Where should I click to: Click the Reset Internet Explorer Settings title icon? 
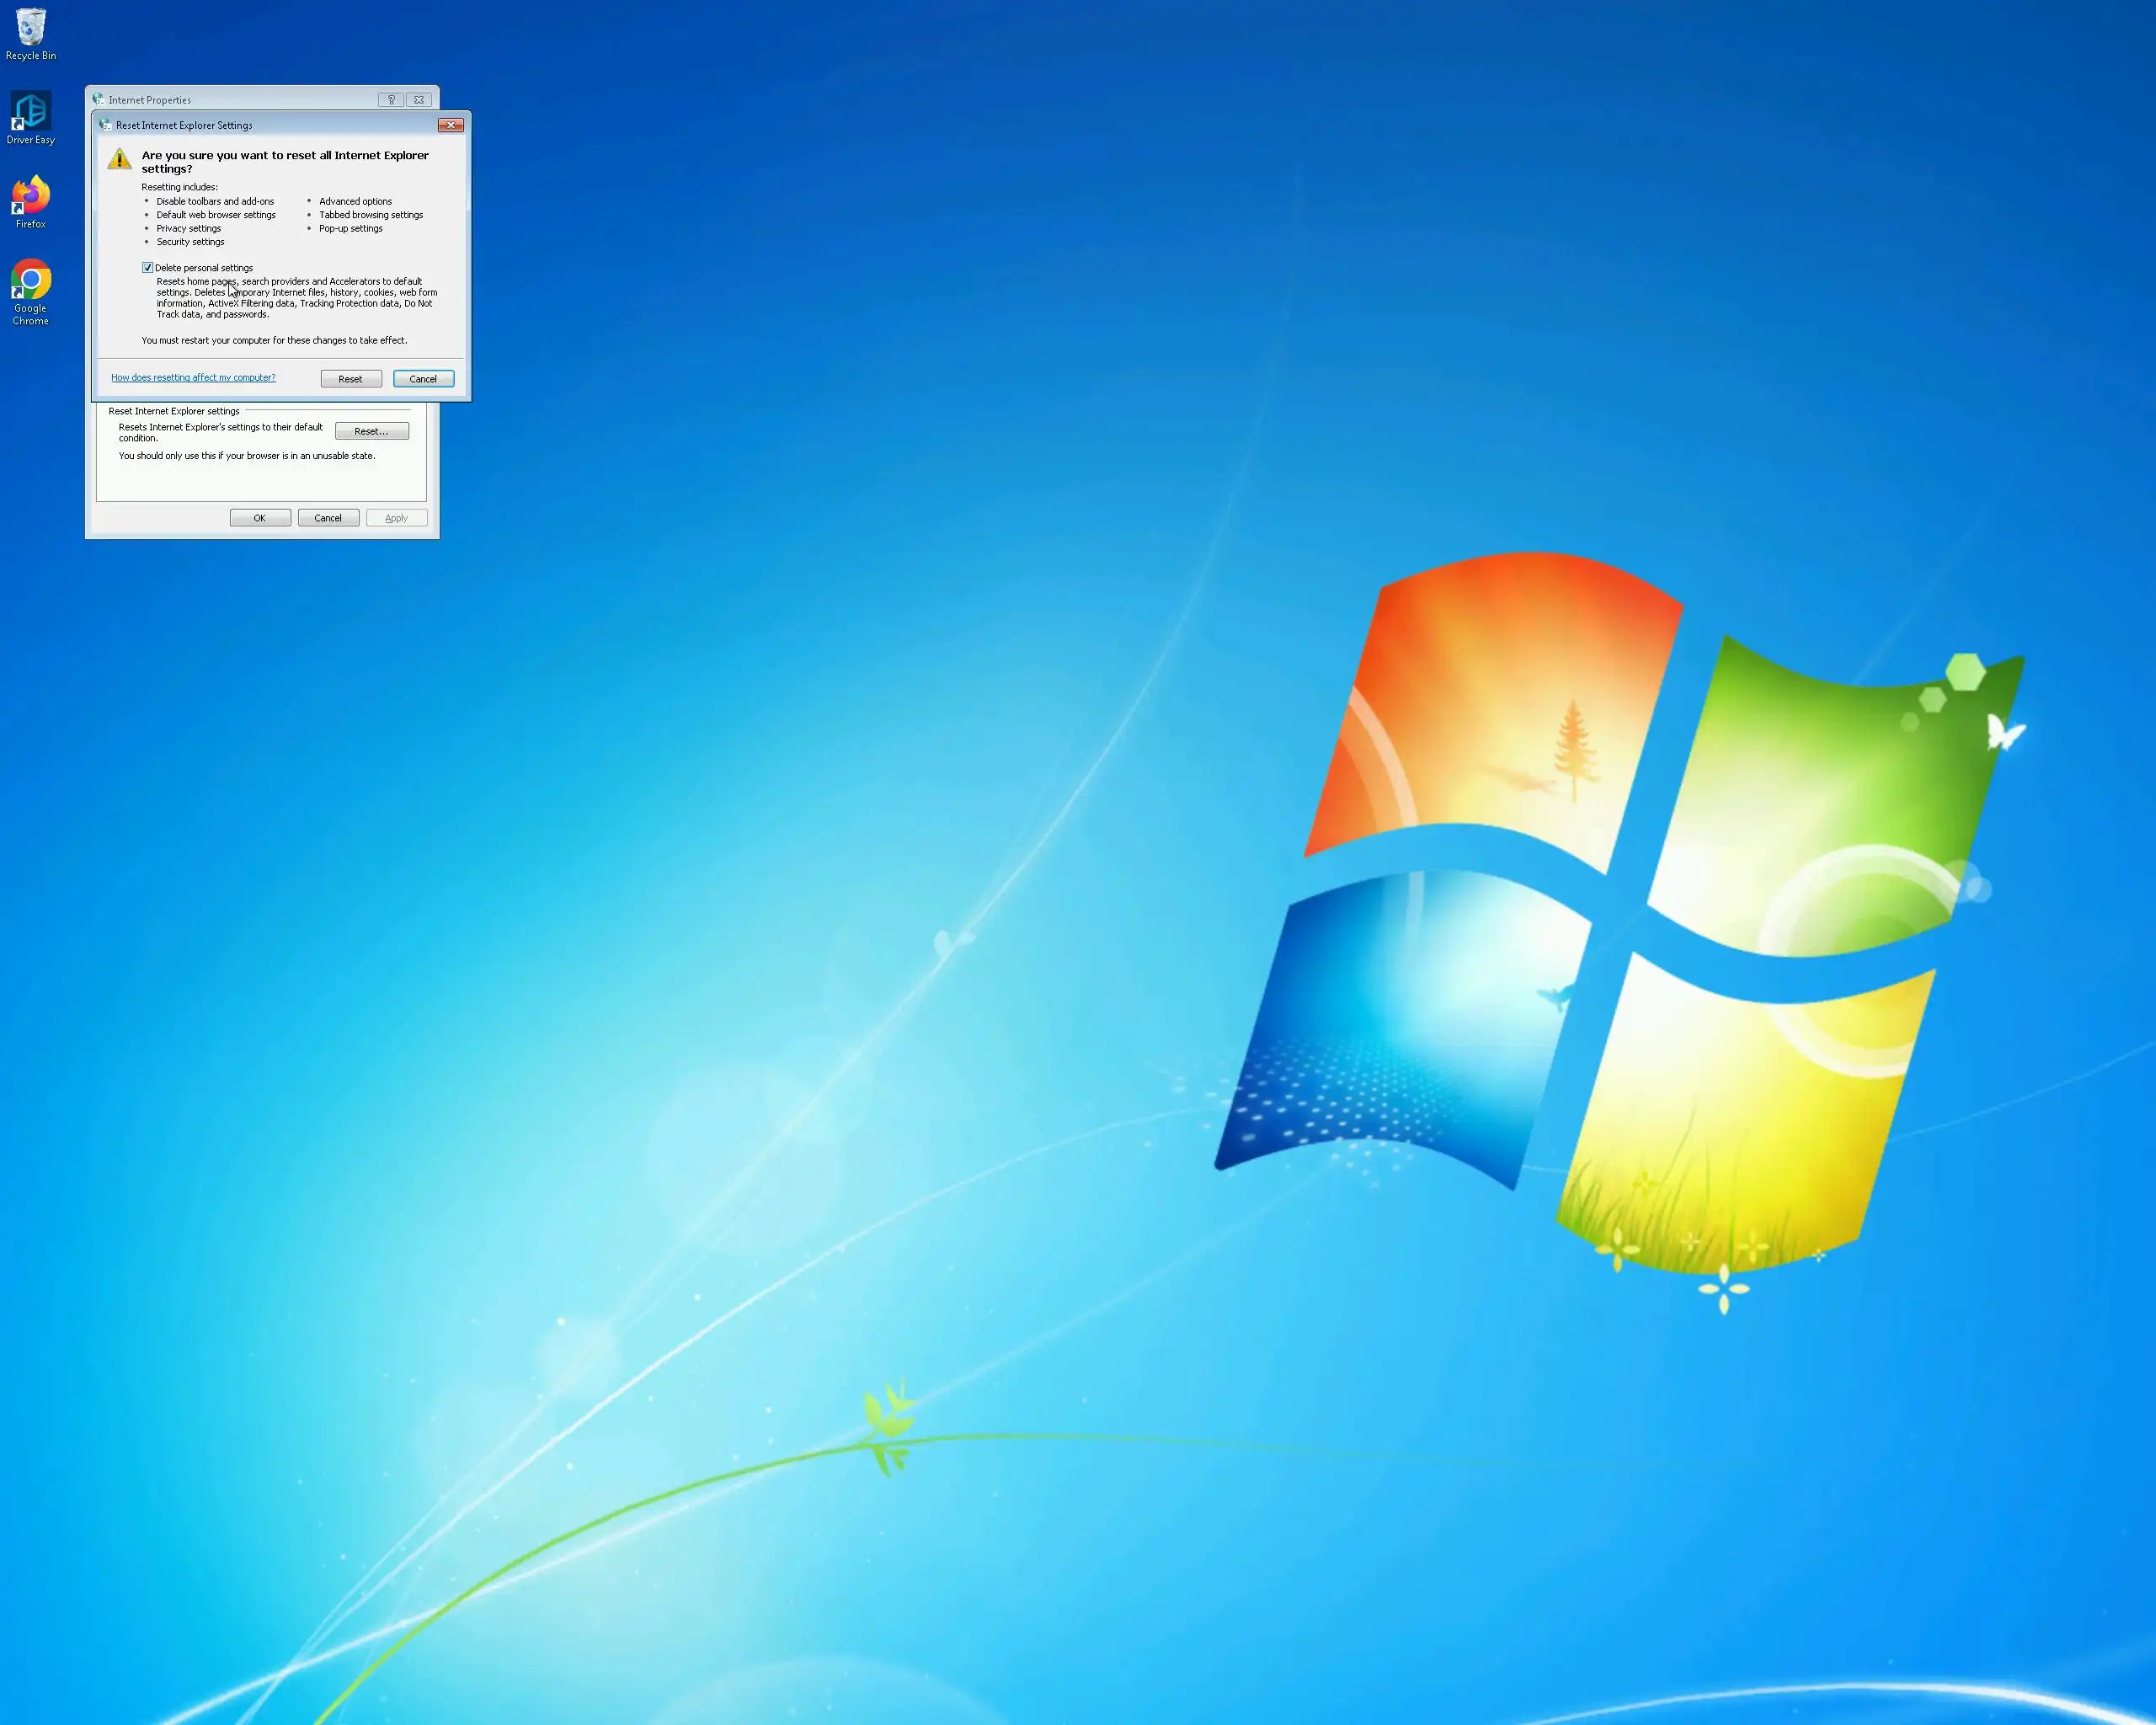click(105, 125)
